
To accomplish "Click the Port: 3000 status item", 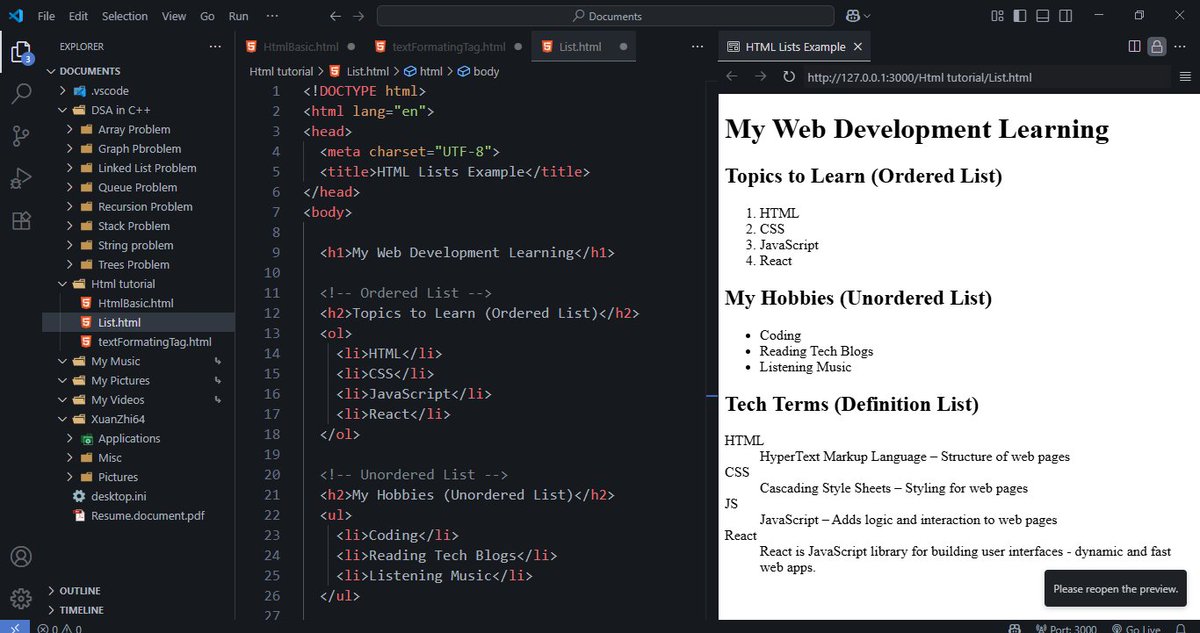I will click(x=1066, y=628).
